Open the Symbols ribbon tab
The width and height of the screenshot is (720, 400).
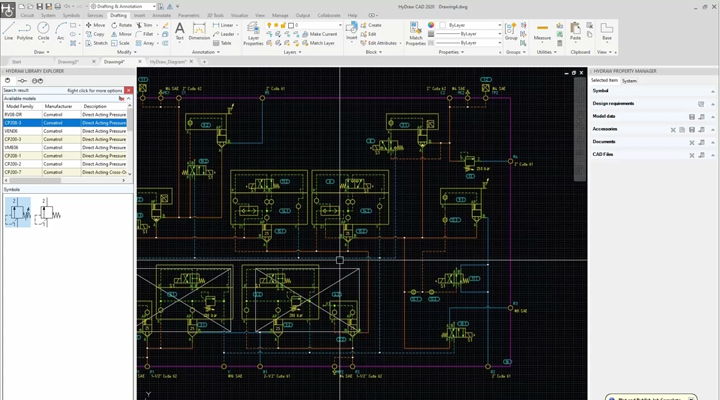point(71,15)
